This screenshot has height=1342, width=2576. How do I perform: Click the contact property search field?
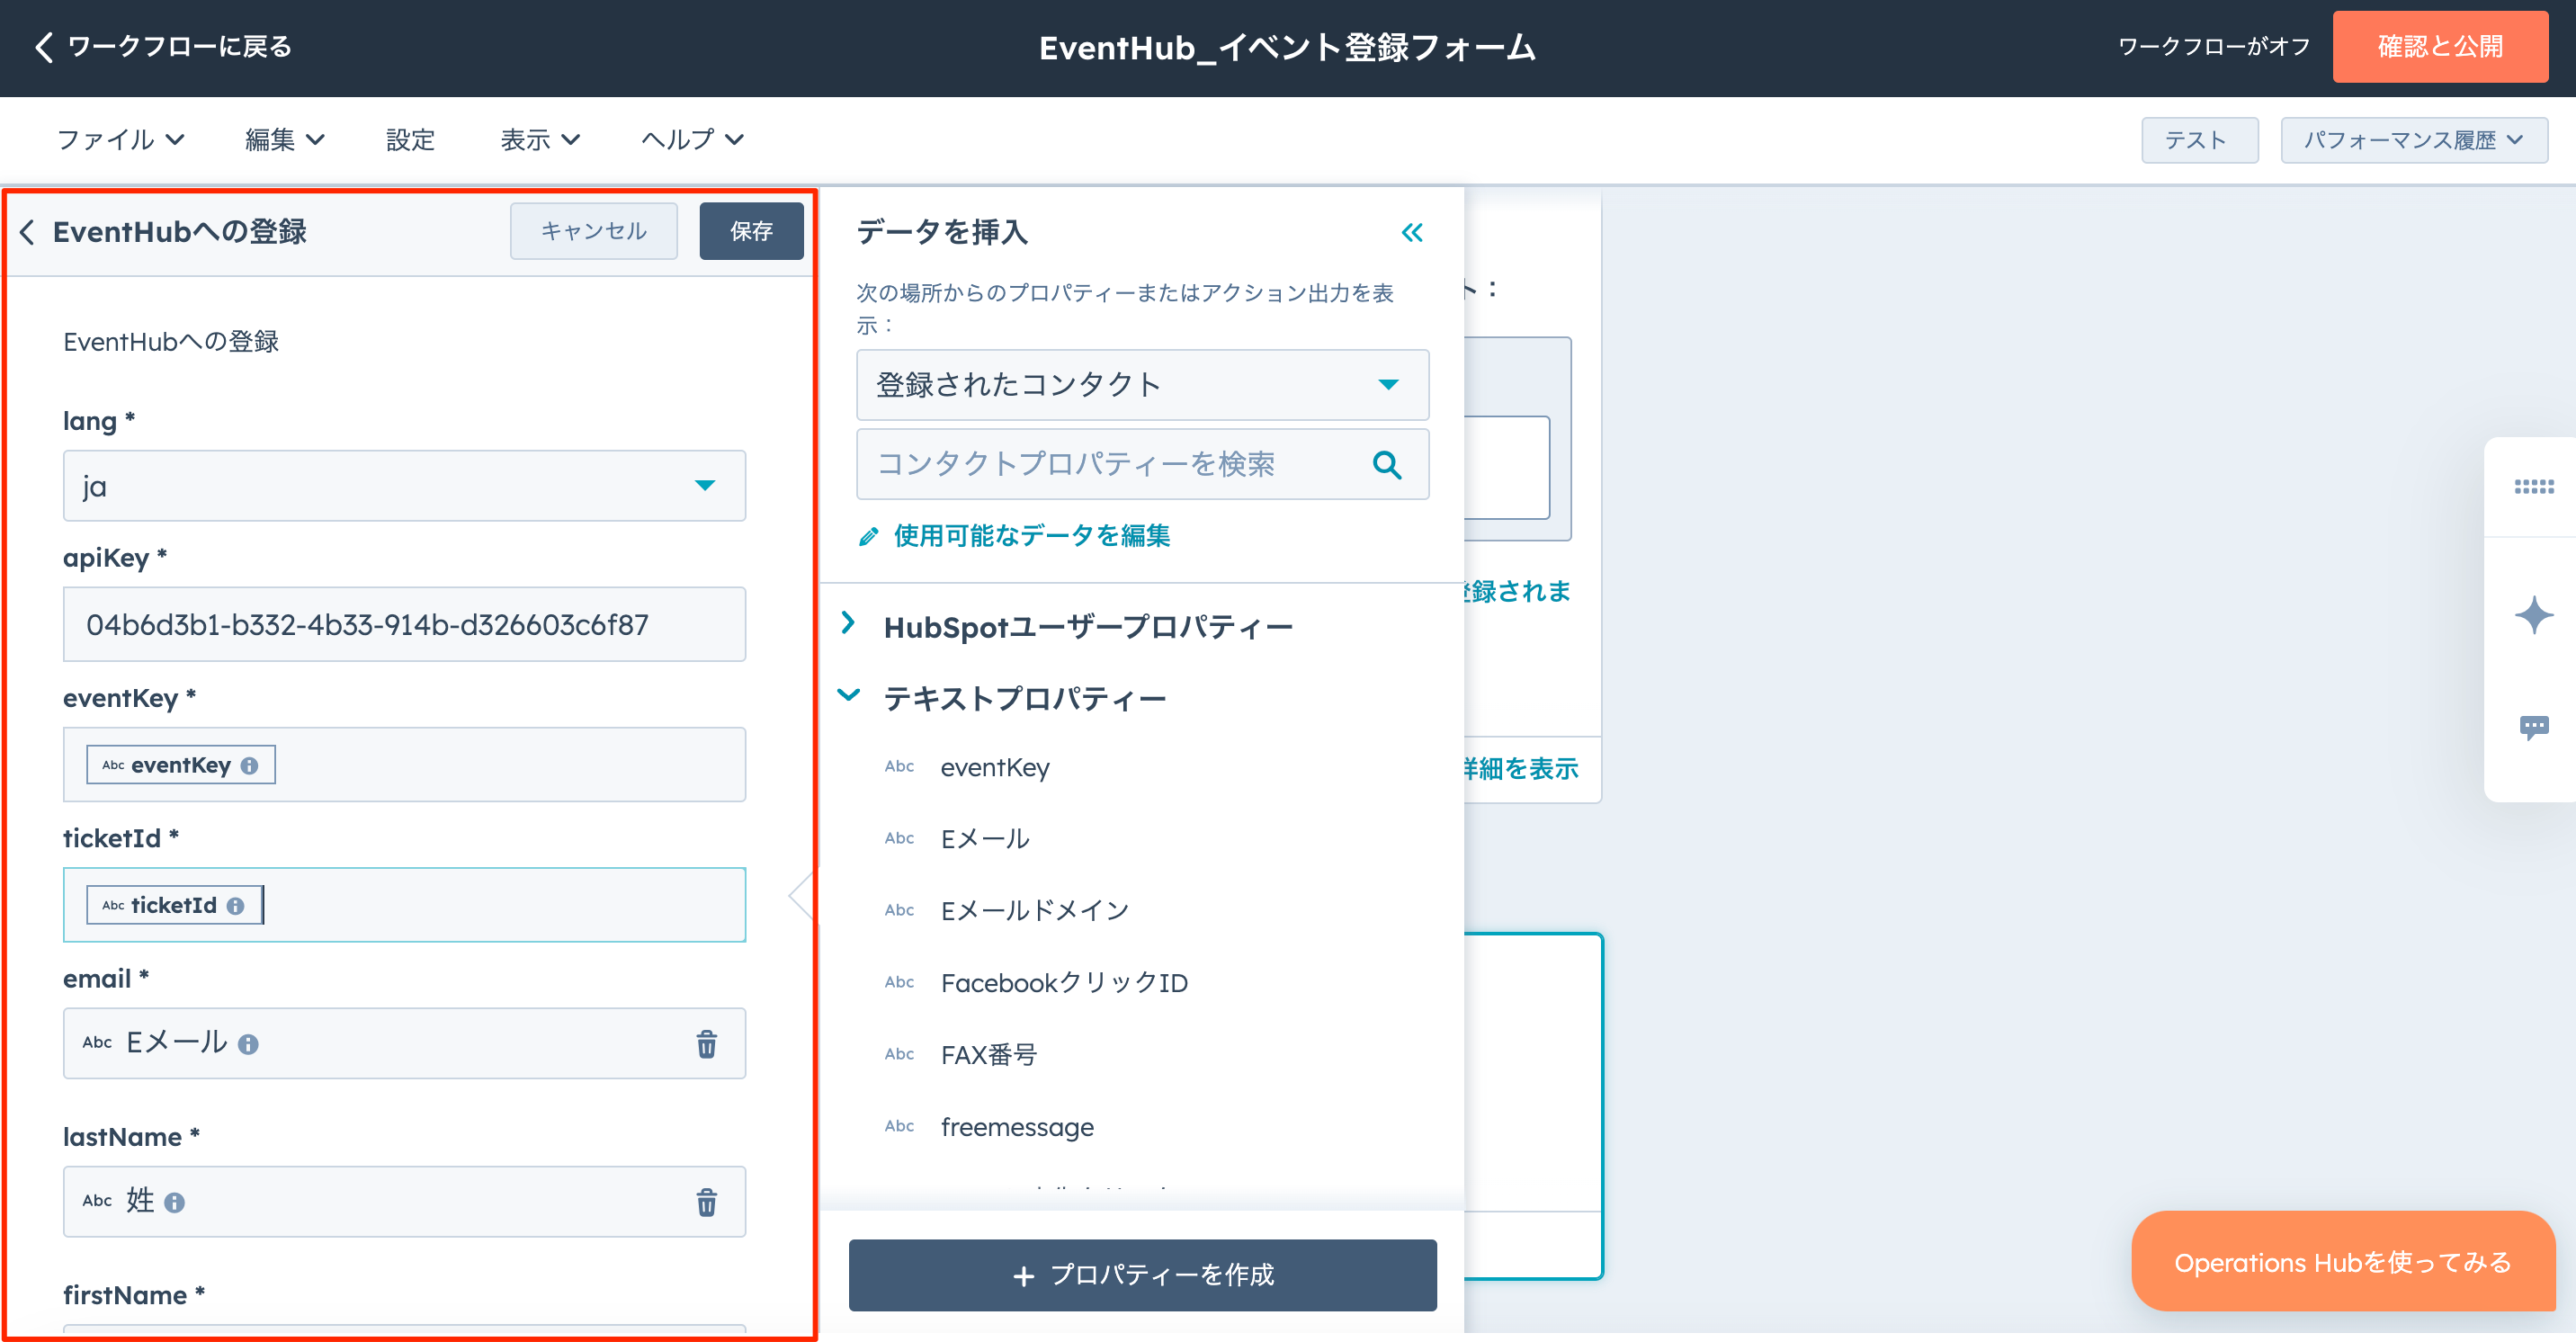point(1142,464)
